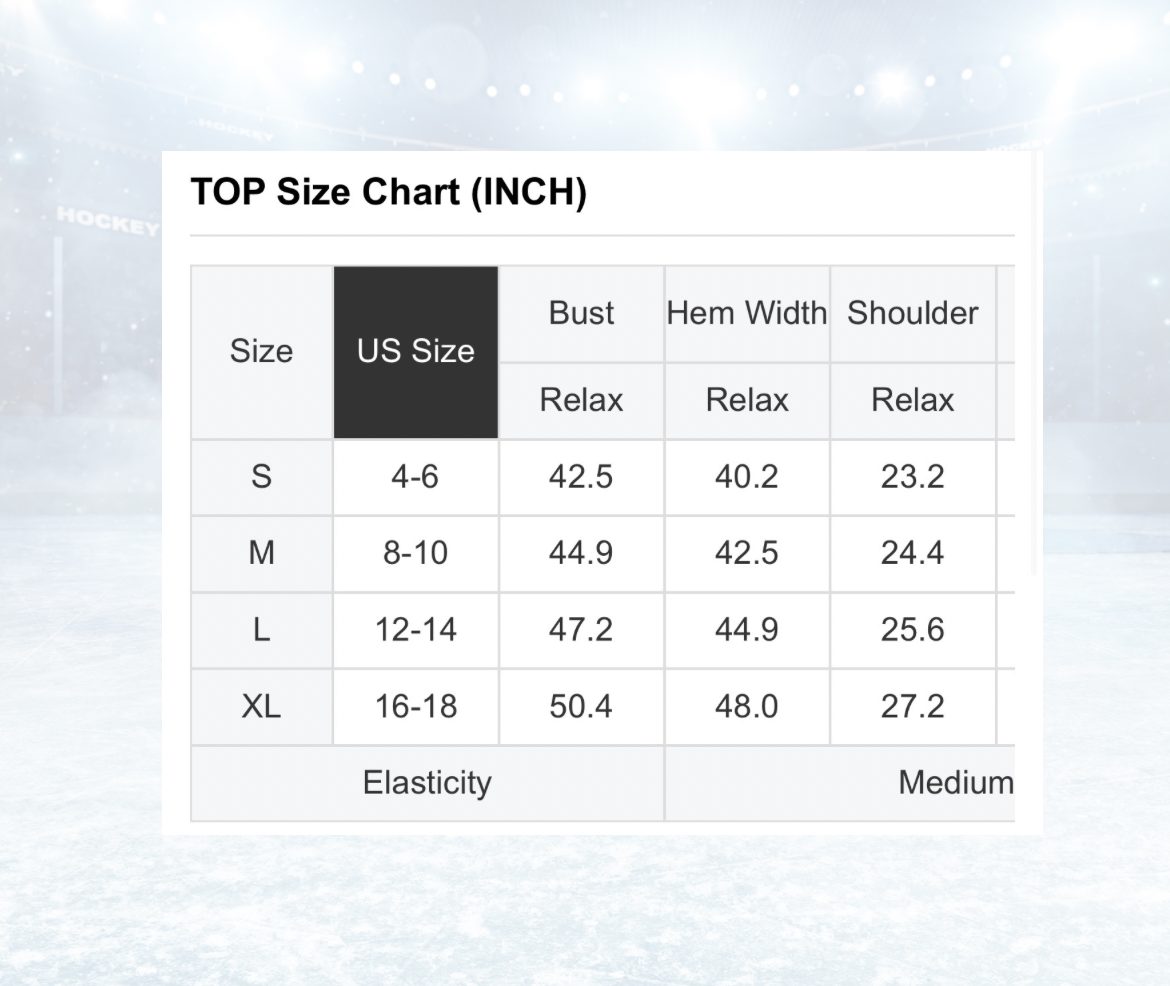This screenshot has height=986, width=1170.
Task: Select the M size row label
Action: point(261,554)
